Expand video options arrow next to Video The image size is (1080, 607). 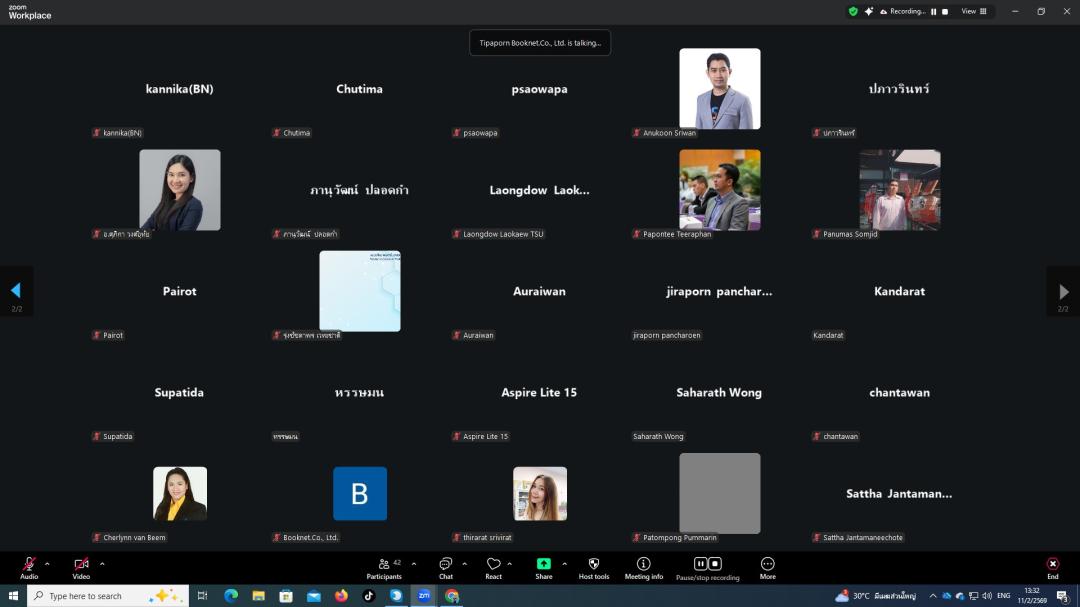[x=102, y=564]
